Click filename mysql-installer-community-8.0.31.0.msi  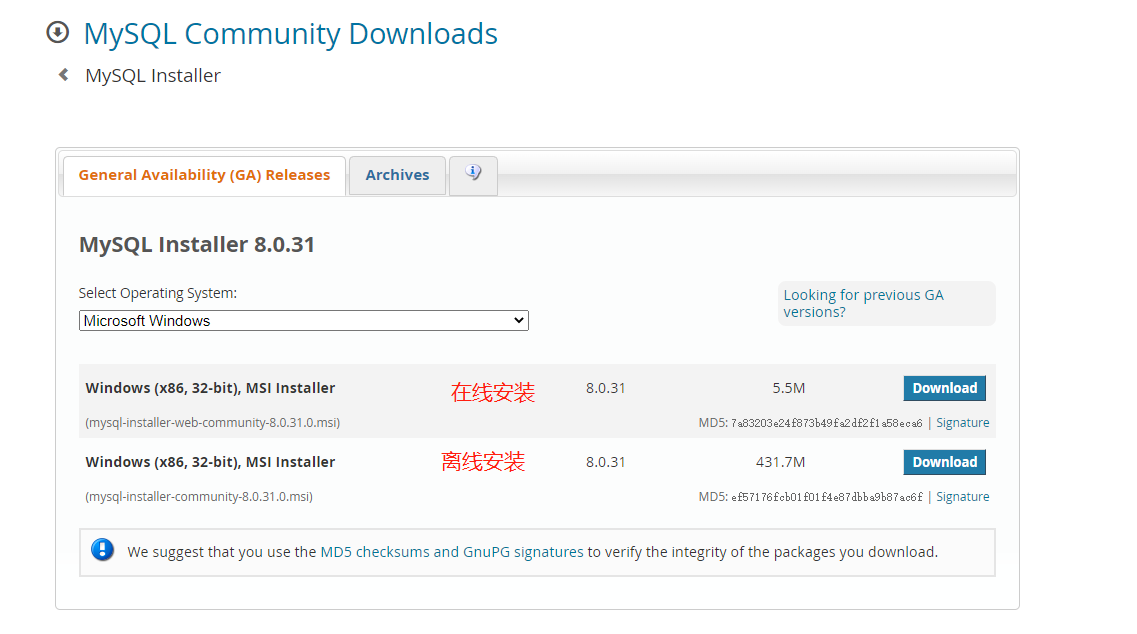(199, 497)
